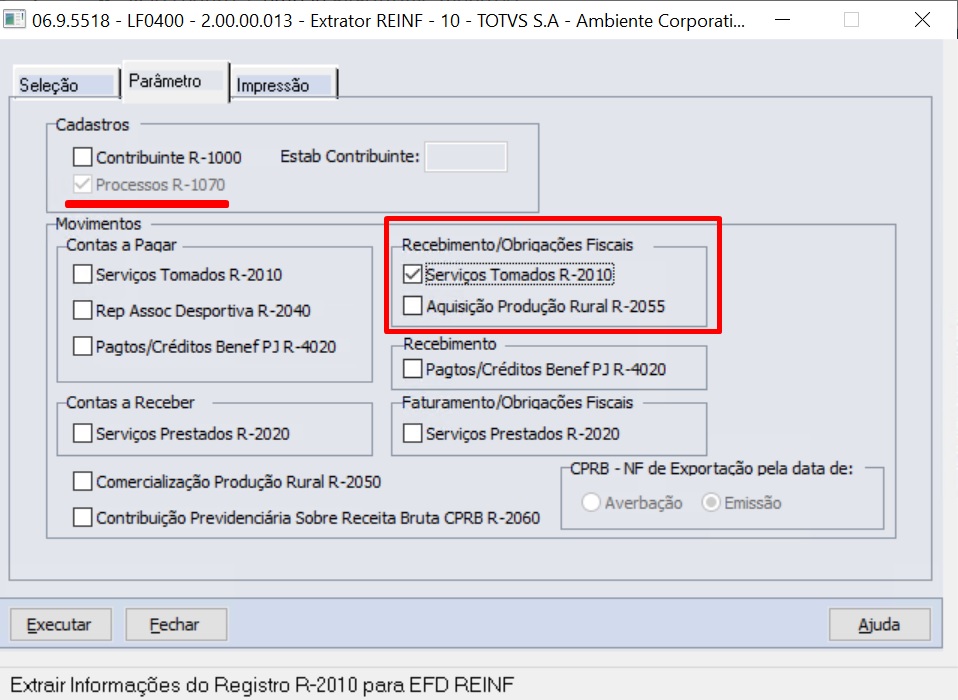Click the Fechar button
The height and width of the screenshot is (700, 958).
click(176, 624)
